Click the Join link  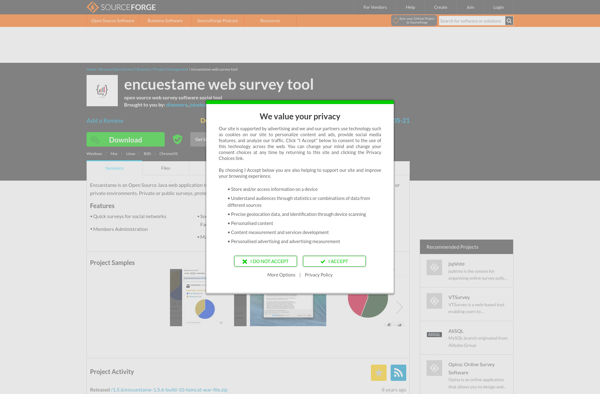click(x=470, y=7)
